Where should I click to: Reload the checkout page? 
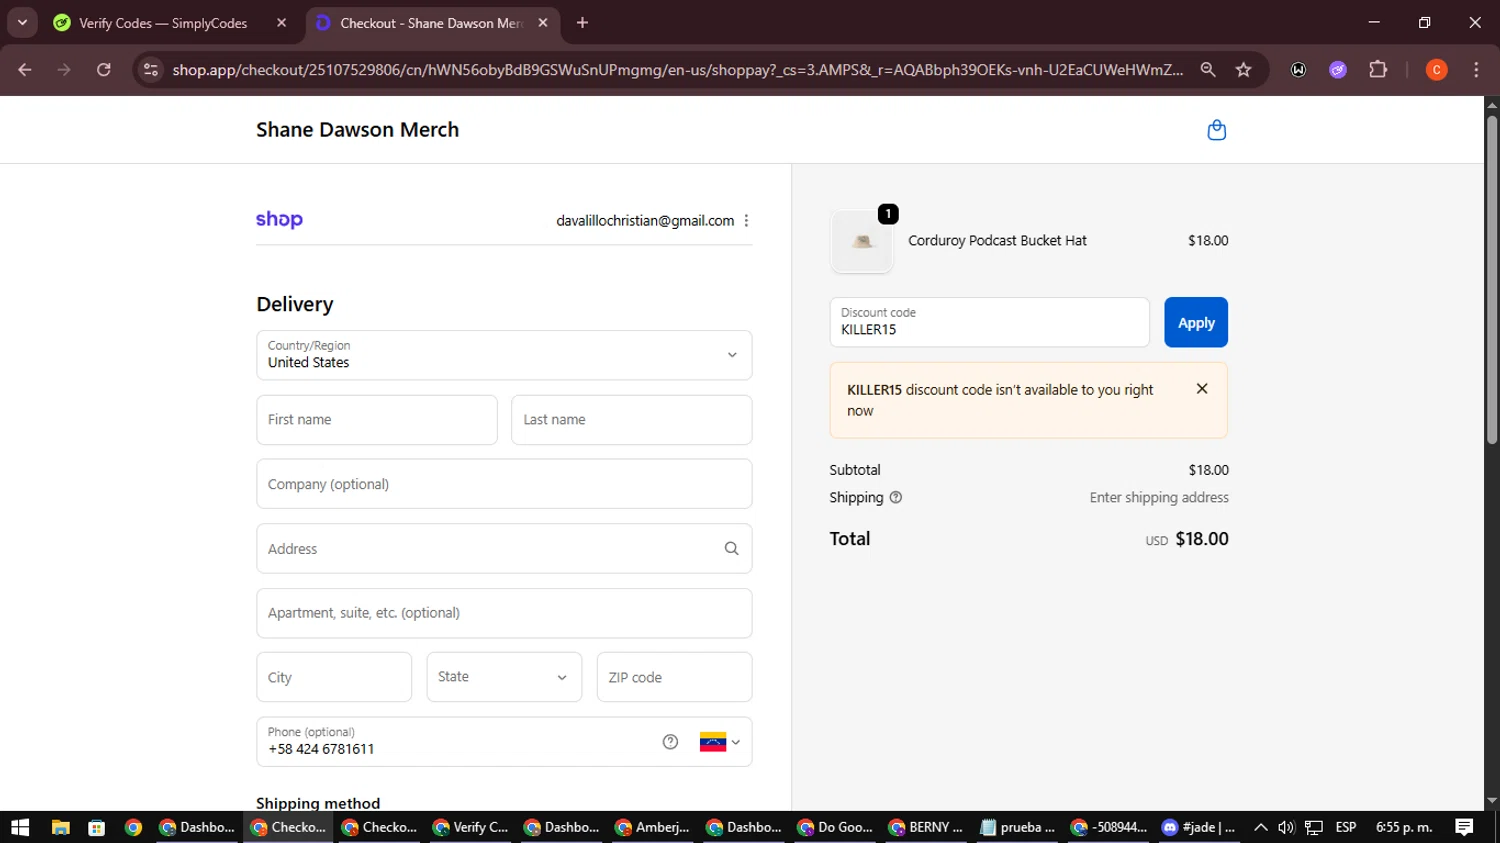point(104,70)
